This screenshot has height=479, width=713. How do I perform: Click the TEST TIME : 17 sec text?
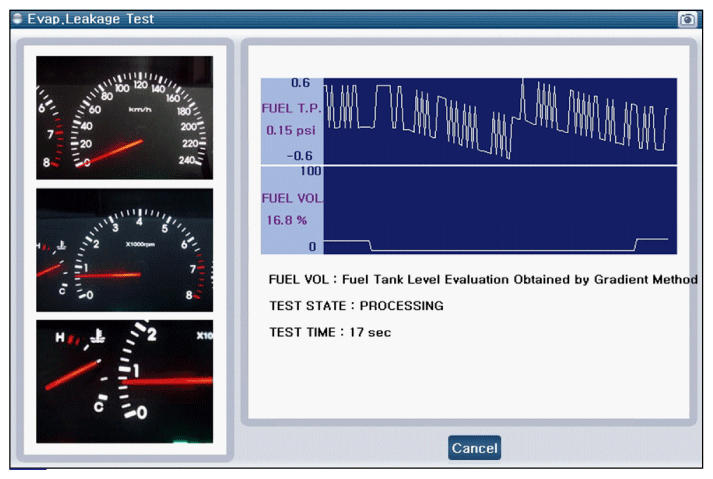click(x=330, y=332)
